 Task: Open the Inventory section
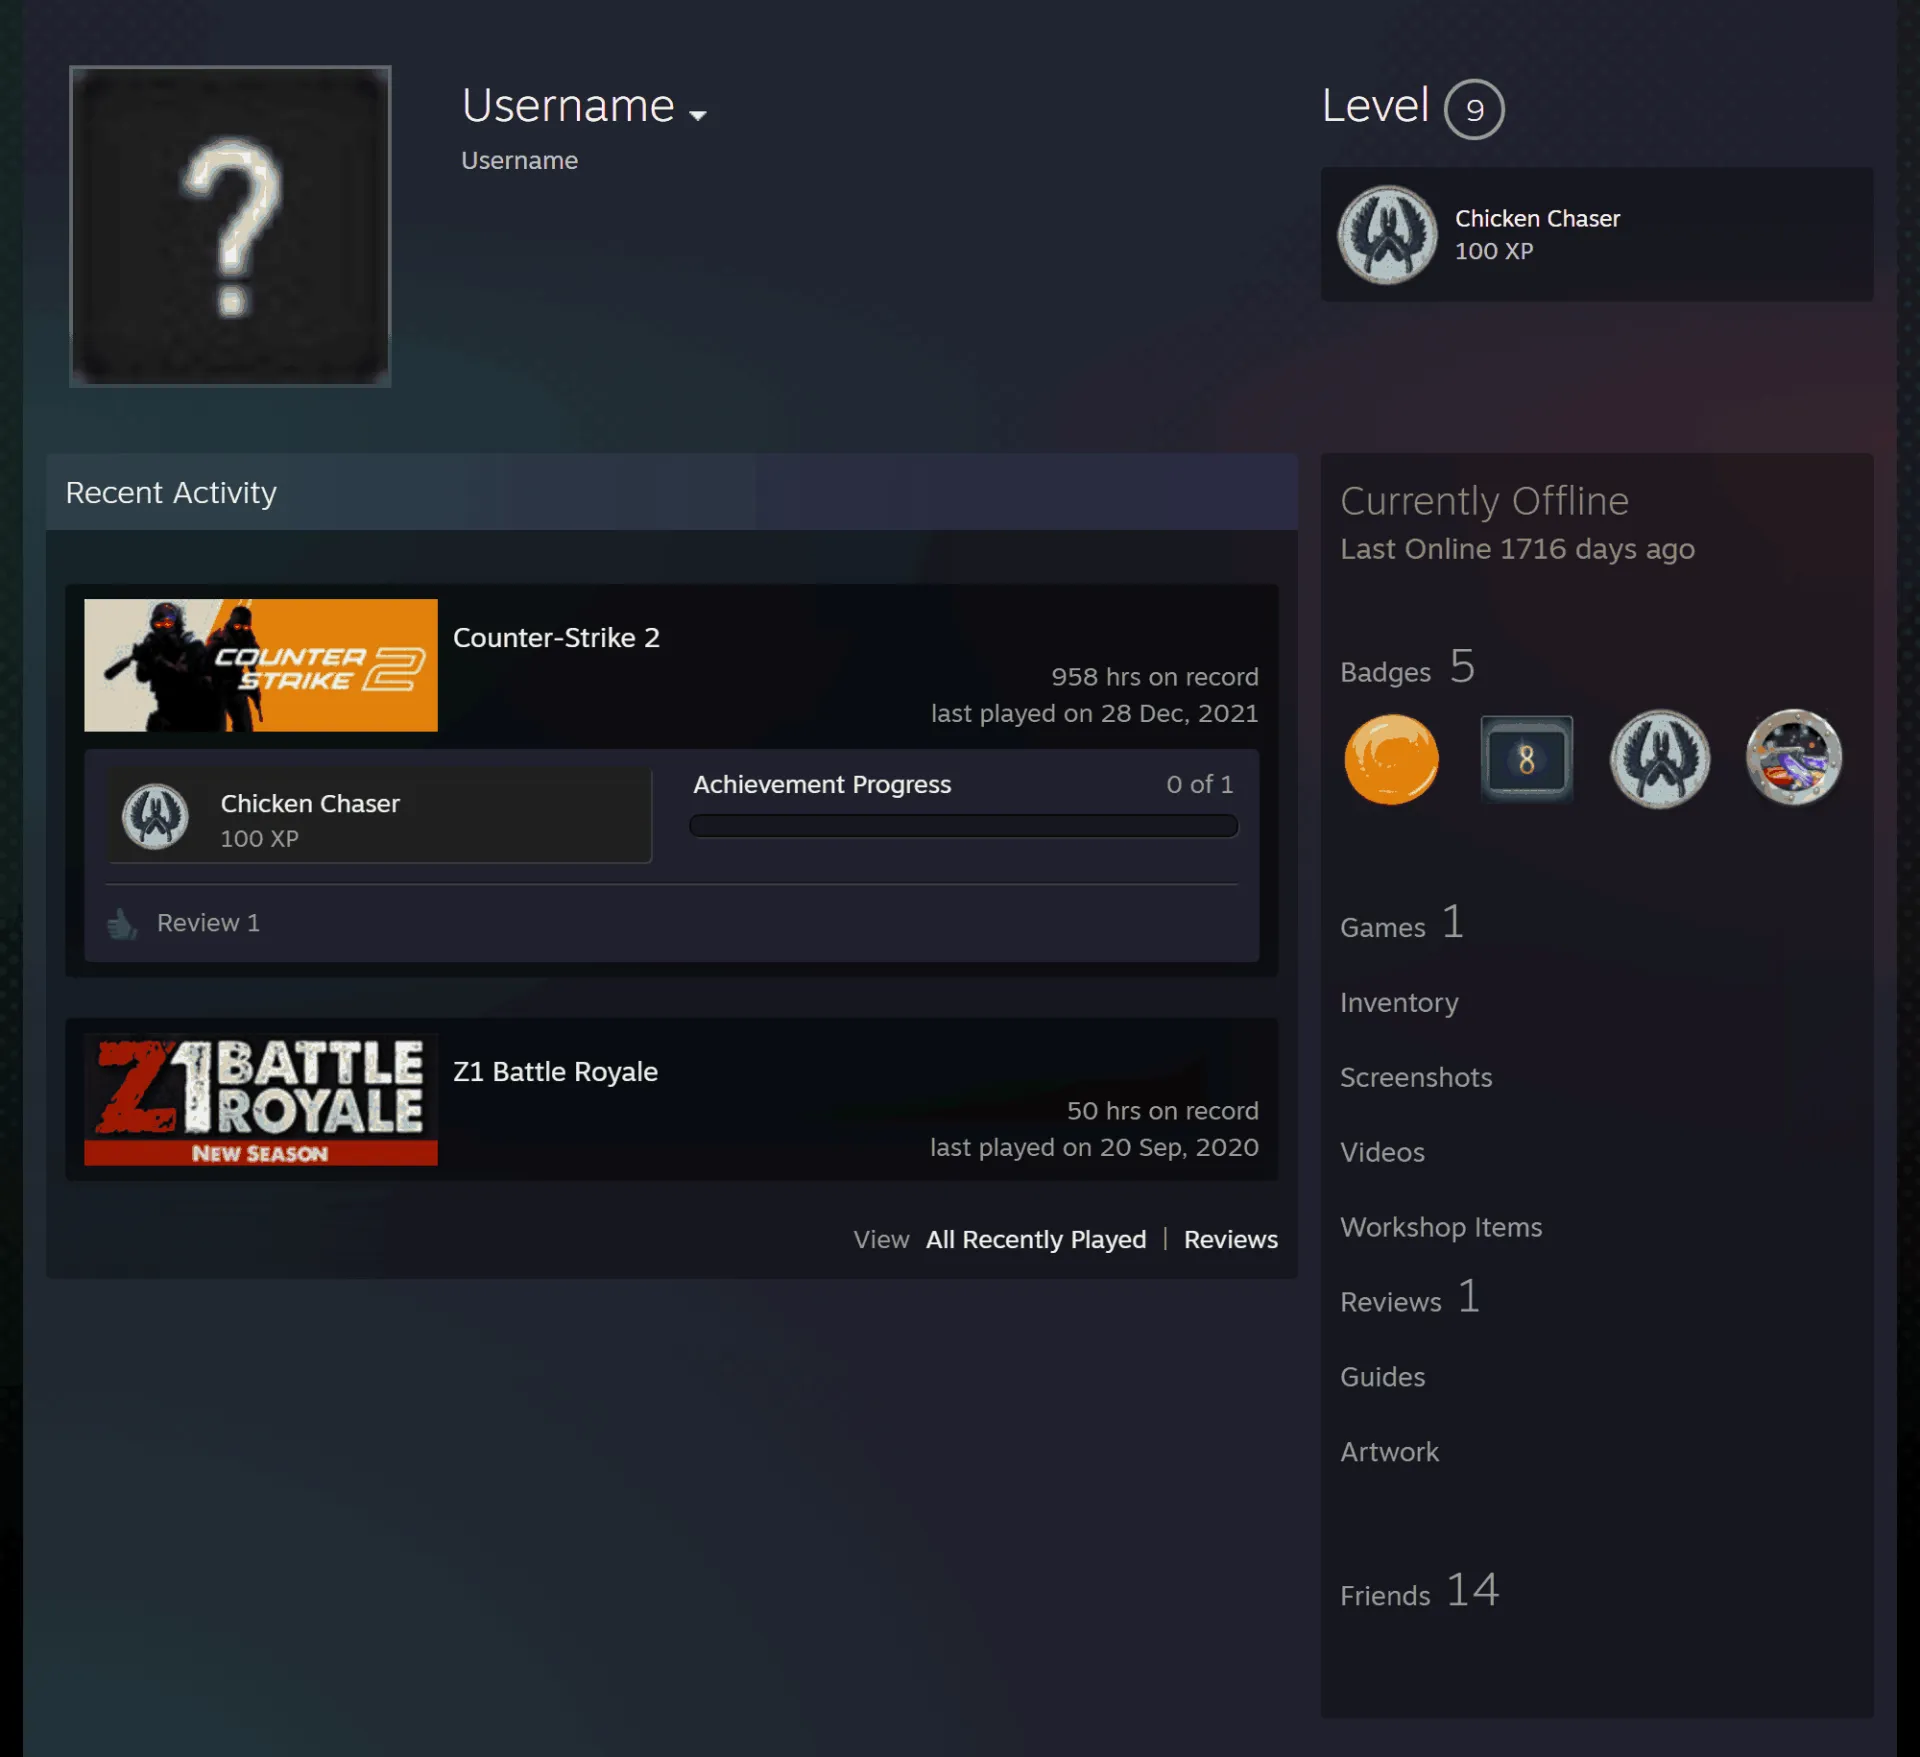point(1399,1002)
